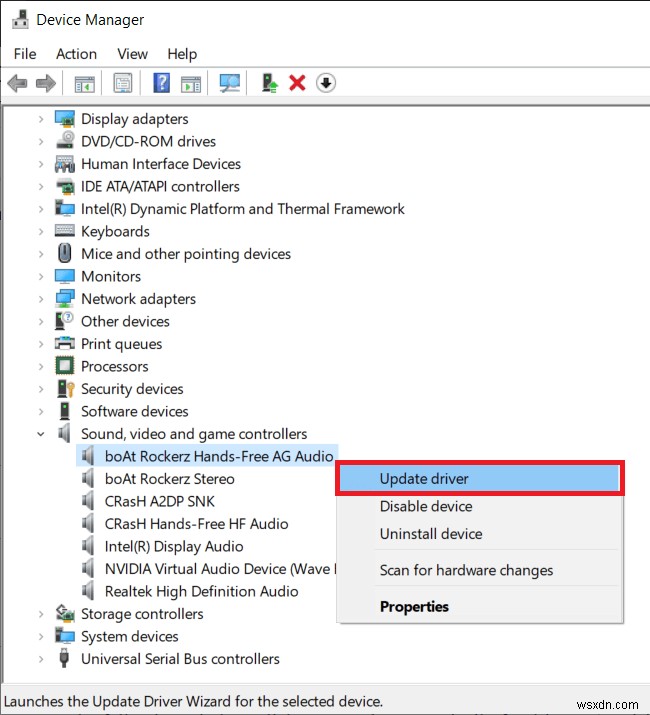Screen dimensions: 650x715
Task: Select Mice and other pointing devices label
Action: [186, 254]
